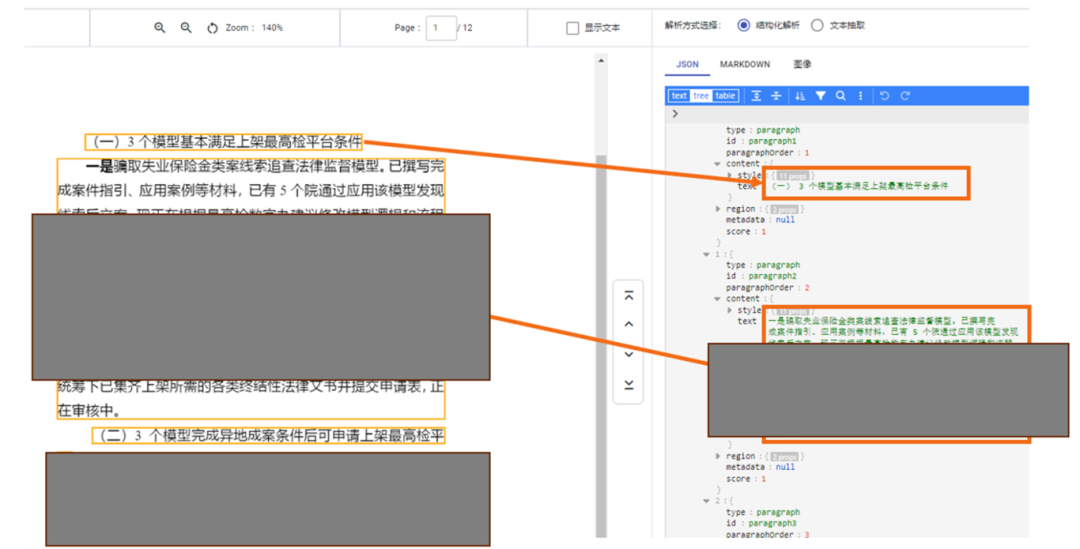Expand the region node below paragraph2 content
Screen dimensions: 1080x549
click(x=718, y=456)
